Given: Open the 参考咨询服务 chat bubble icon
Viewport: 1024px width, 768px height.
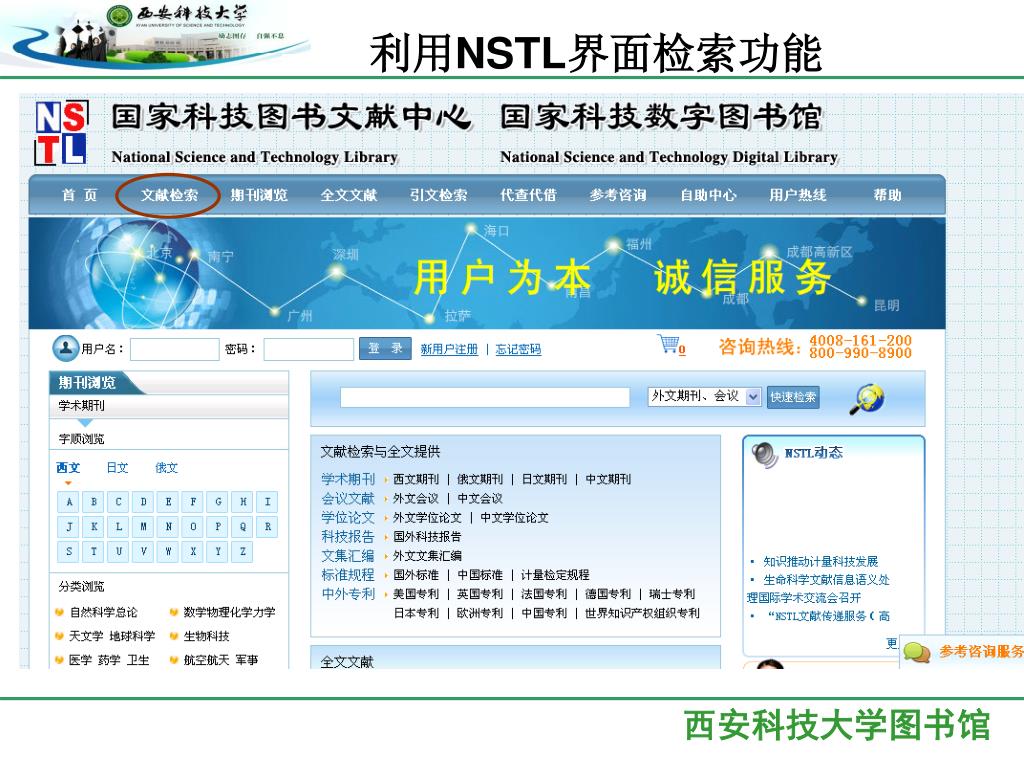Looking at the screenshot, I should point(917,652).
